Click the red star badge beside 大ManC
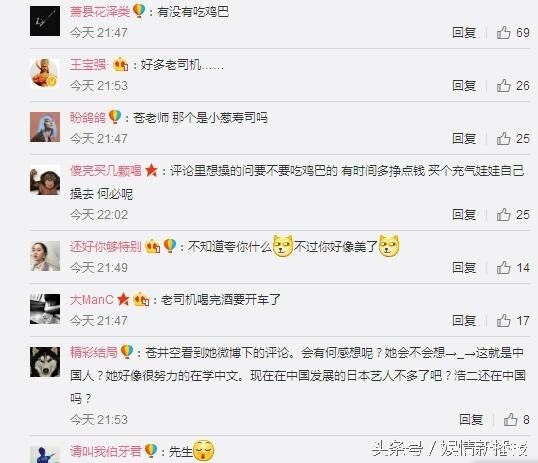The image size is (538, 463). pyautogui.click(x=123, y=299)
